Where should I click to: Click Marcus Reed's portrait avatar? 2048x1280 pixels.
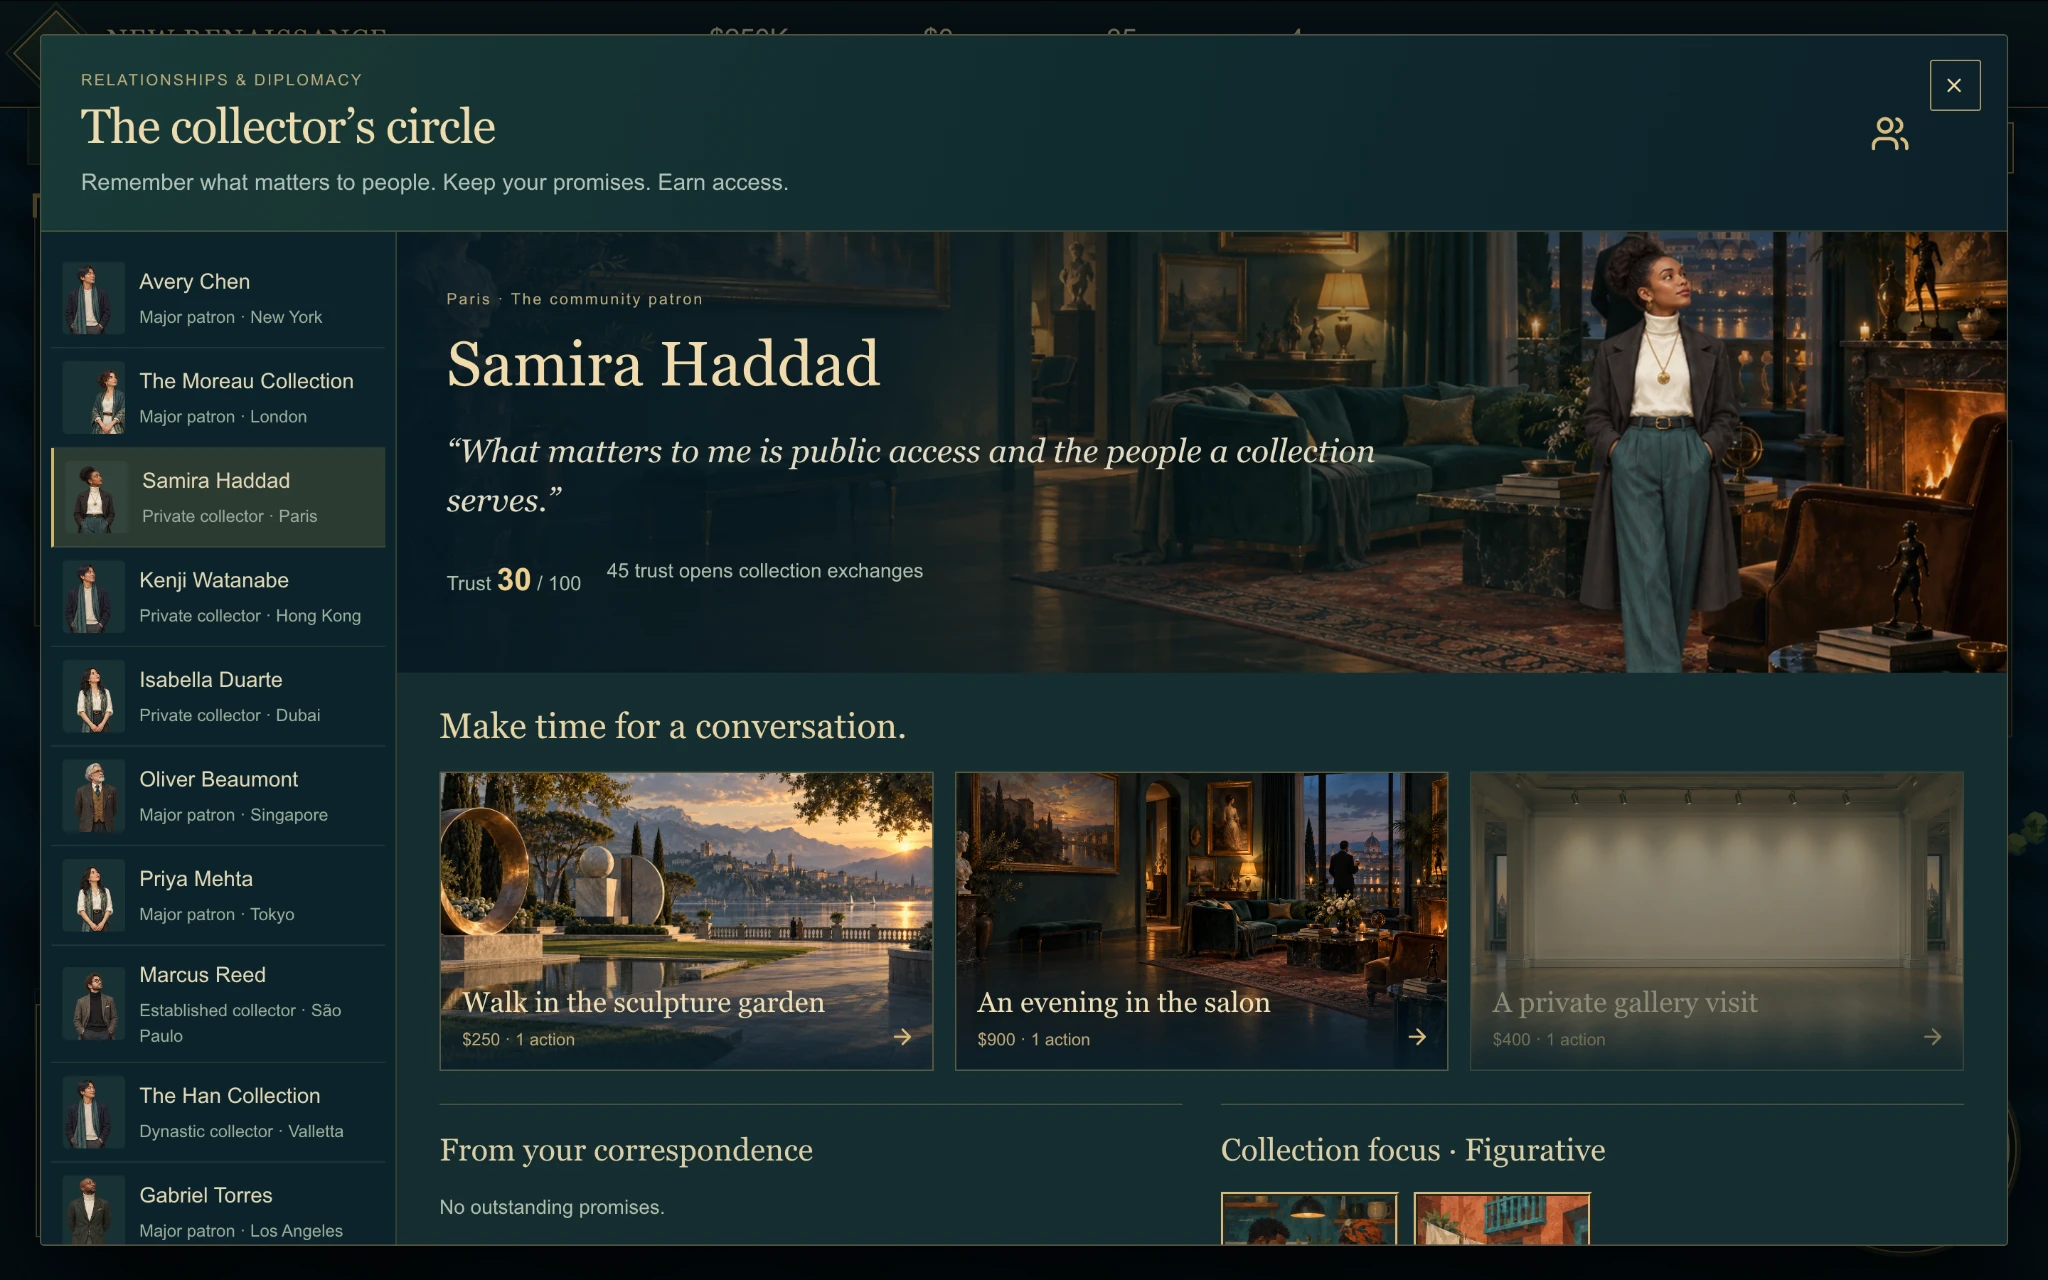94,1004
